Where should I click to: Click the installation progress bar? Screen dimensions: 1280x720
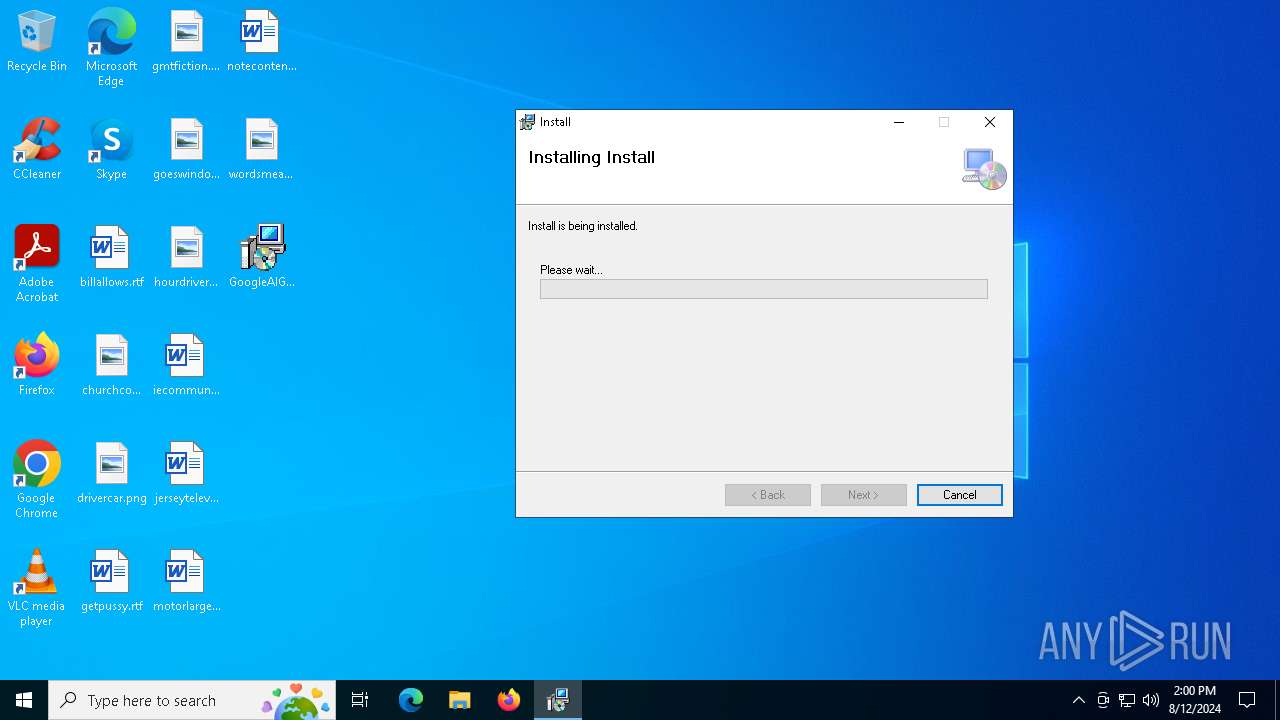(764, 289)
